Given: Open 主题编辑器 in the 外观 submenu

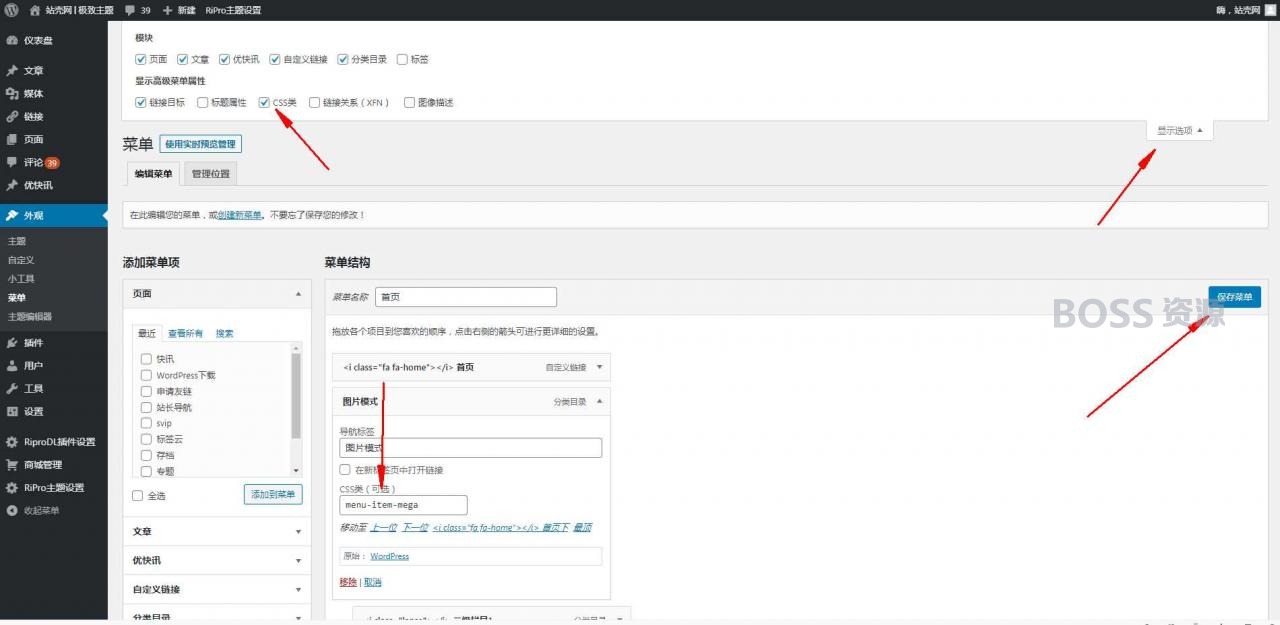Looking at the screenshot, I should [x=30, y=316].
